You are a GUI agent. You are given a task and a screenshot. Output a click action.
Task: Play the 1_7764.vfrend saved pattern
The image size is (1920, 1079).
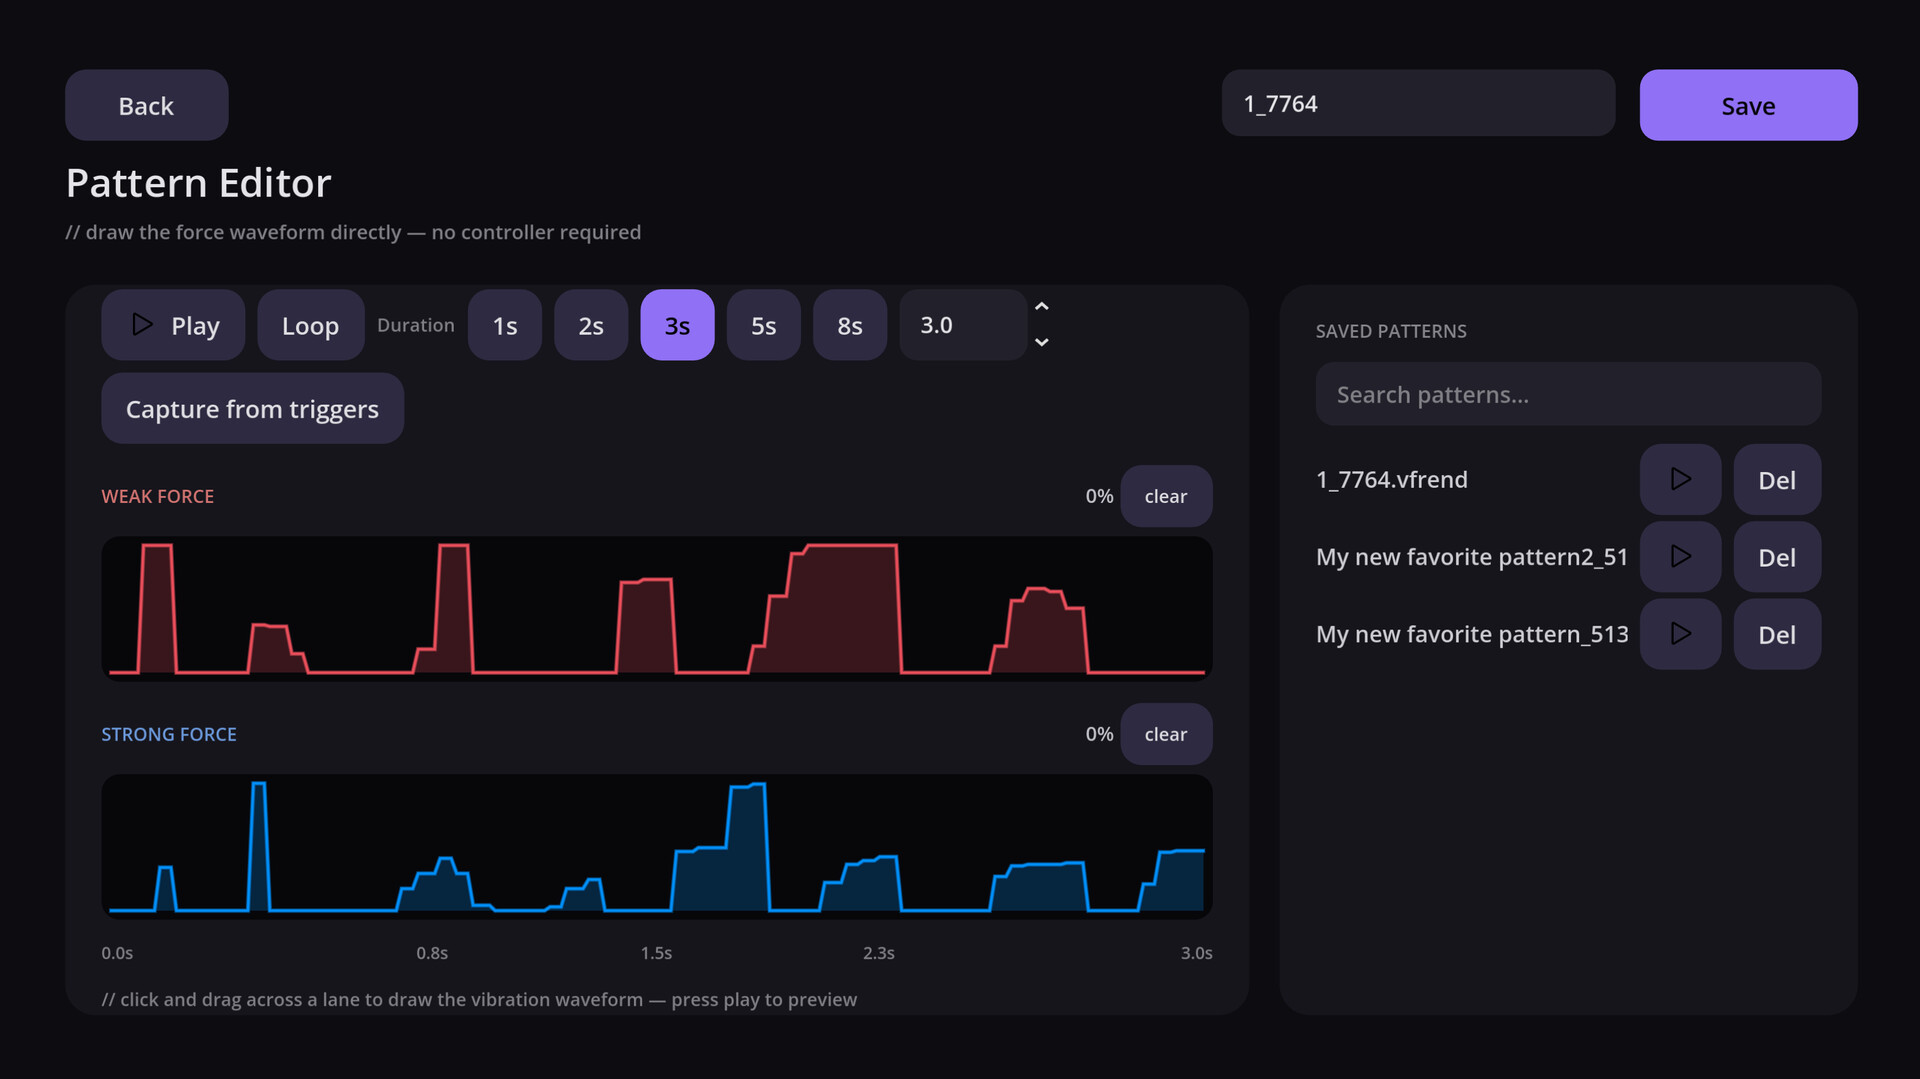click(x=1680, y=480)
